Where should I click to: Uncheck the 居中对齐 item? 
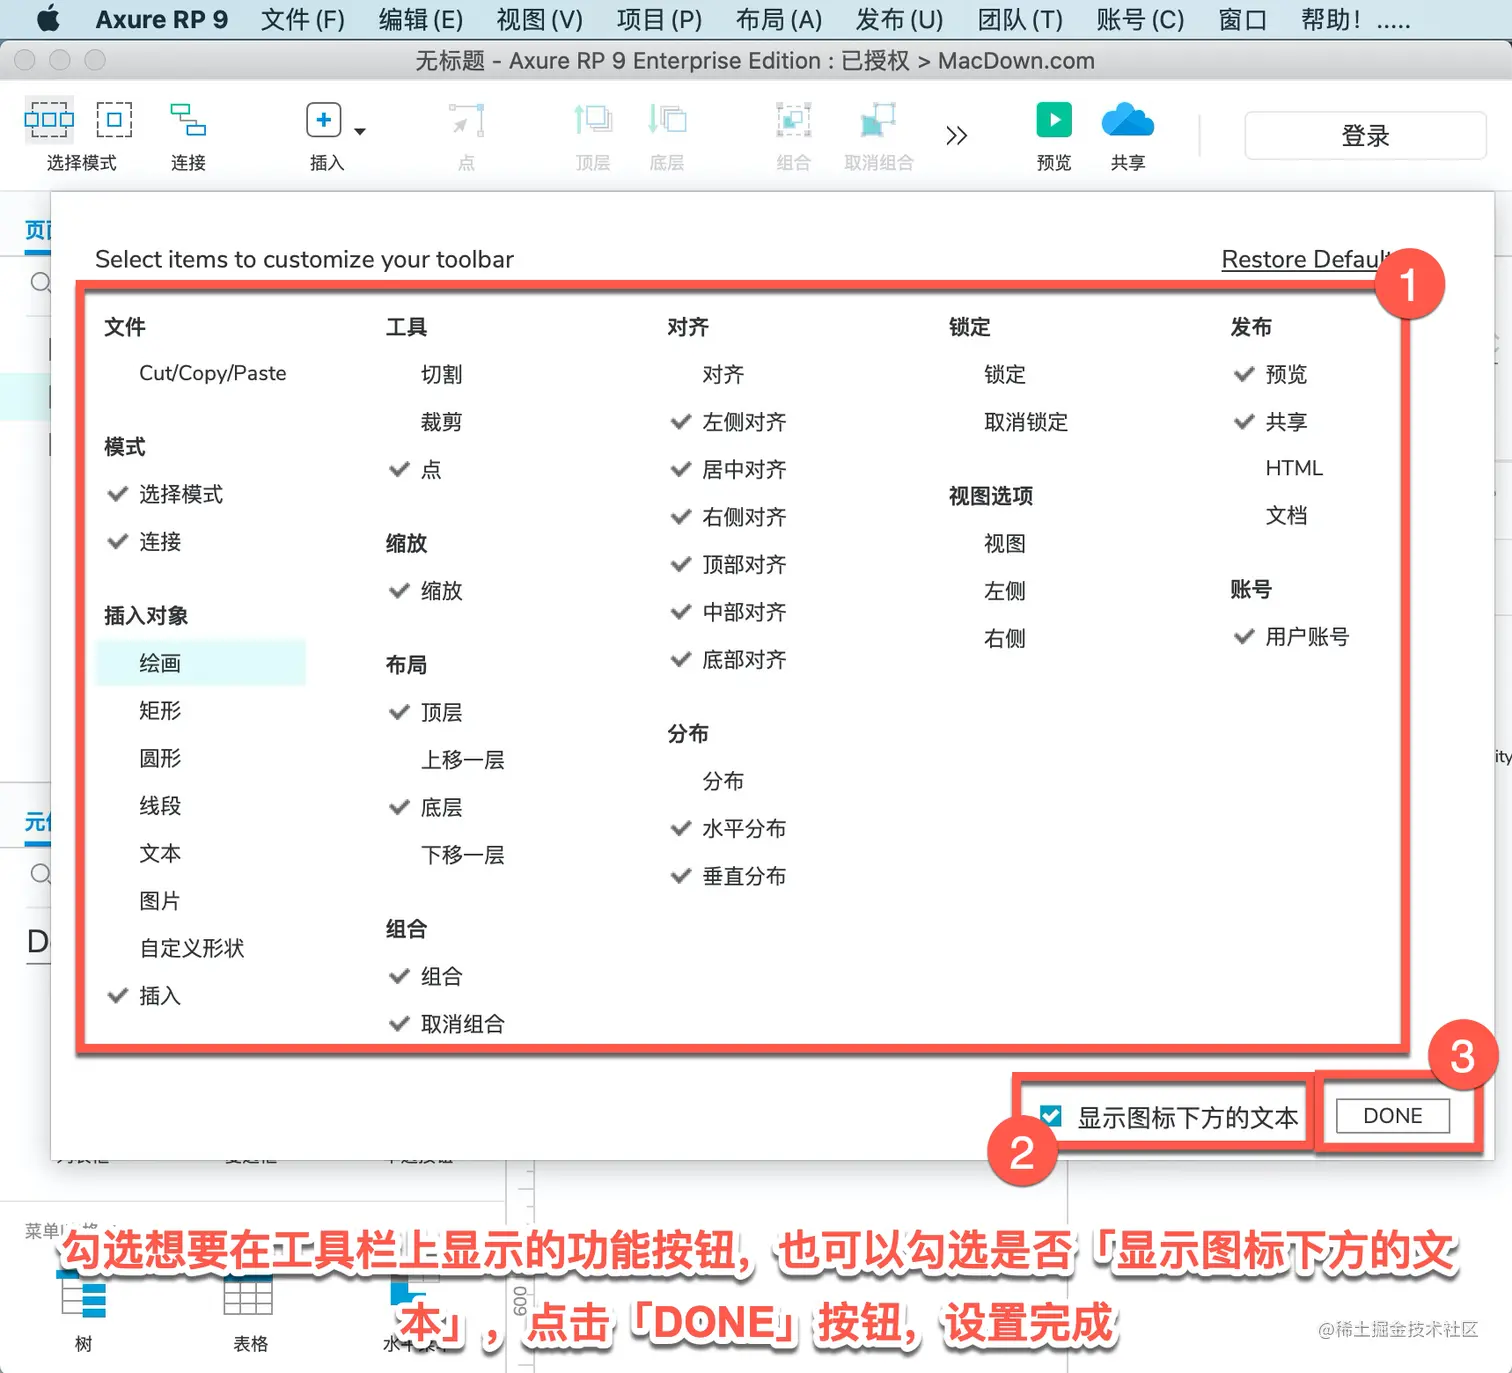(x=728, y=470)
